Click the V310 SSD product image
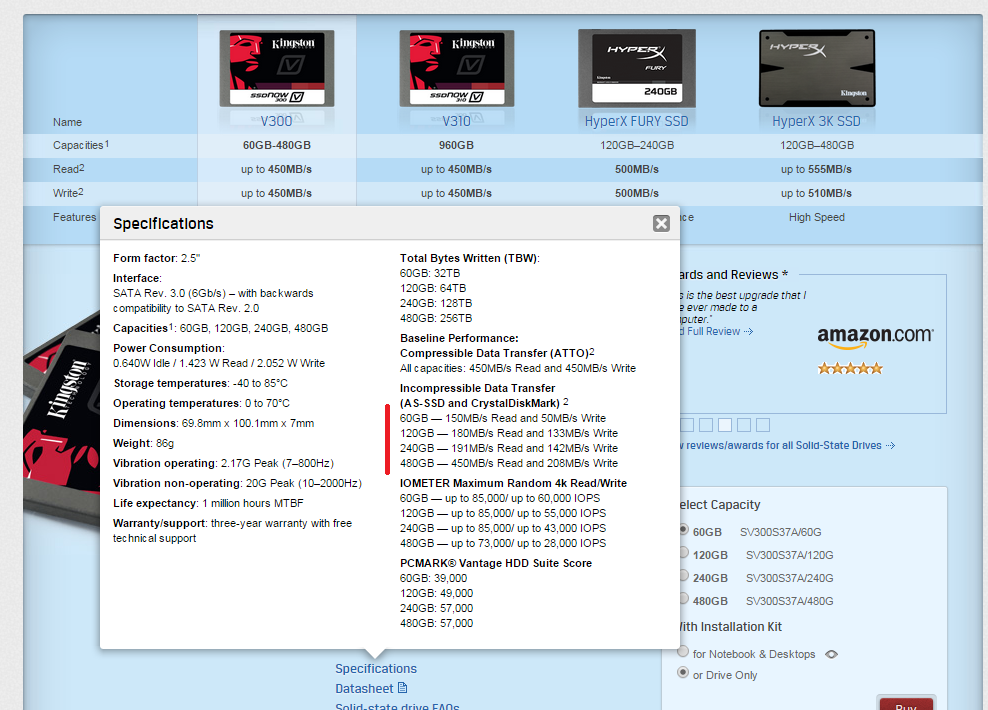This screenshot has width=988, height=710. point(457,69)
